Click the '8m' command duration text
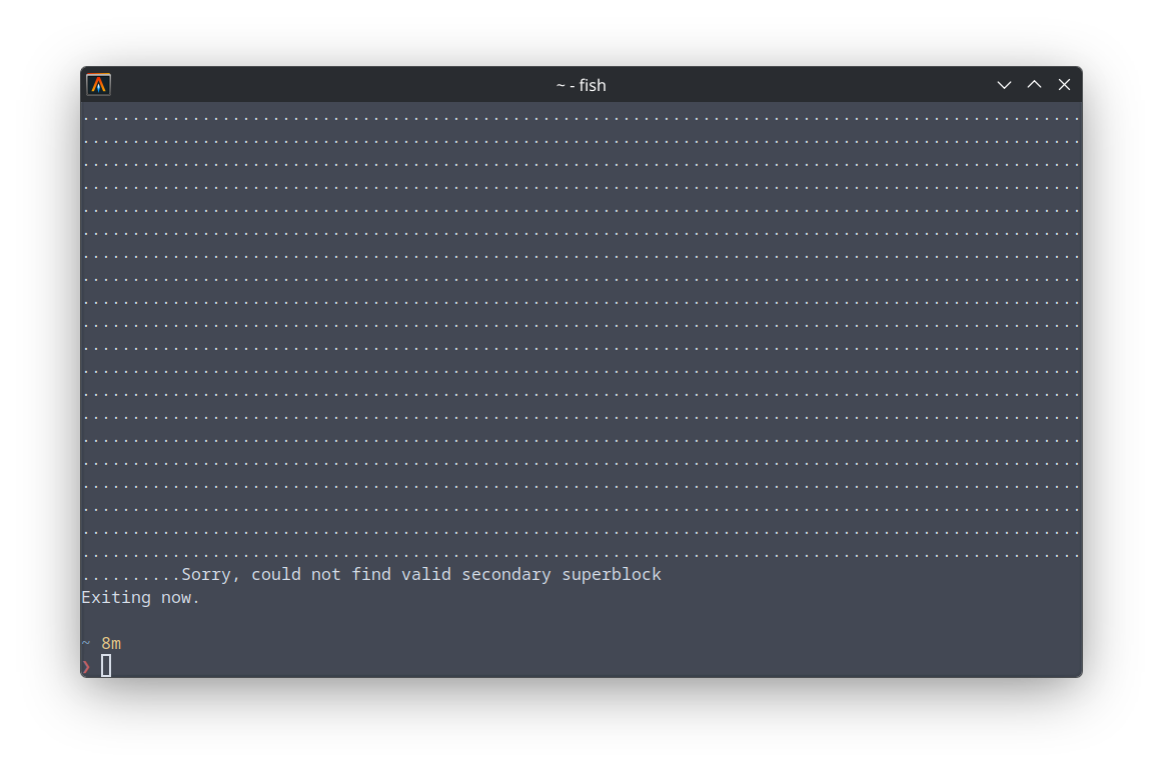 coord(111,643)
